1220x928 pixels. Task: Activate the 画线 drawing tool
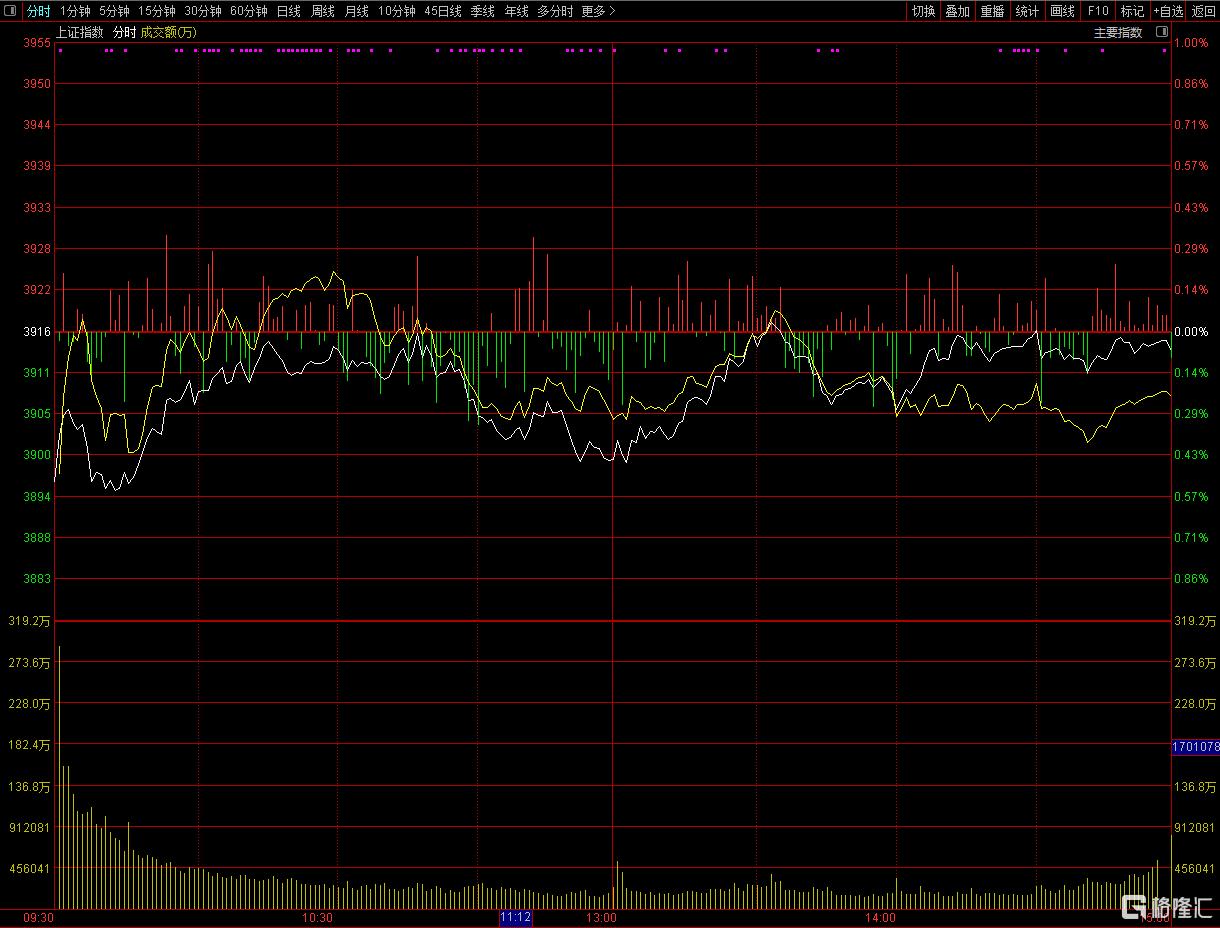pyautogui.click(x=1062, y=11)
